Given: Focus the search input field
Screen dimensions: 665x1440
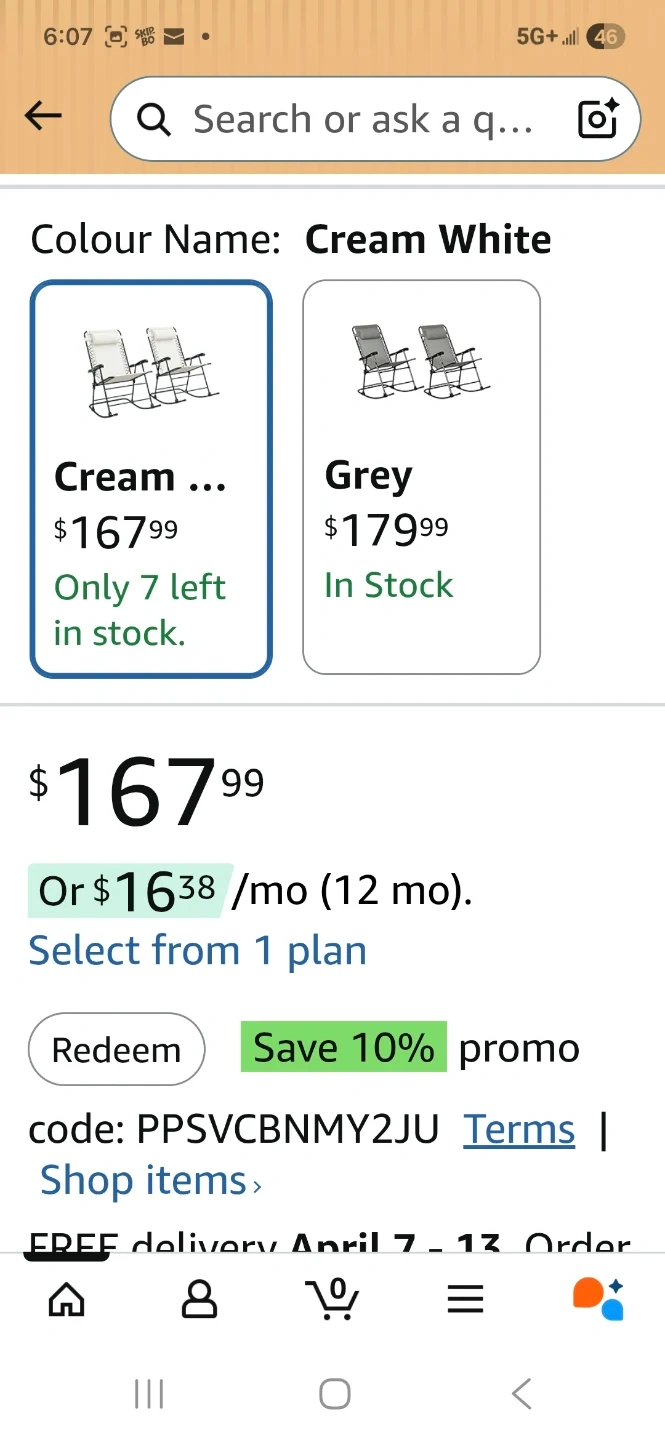Looking at the screenshot, I should [360, 120].
